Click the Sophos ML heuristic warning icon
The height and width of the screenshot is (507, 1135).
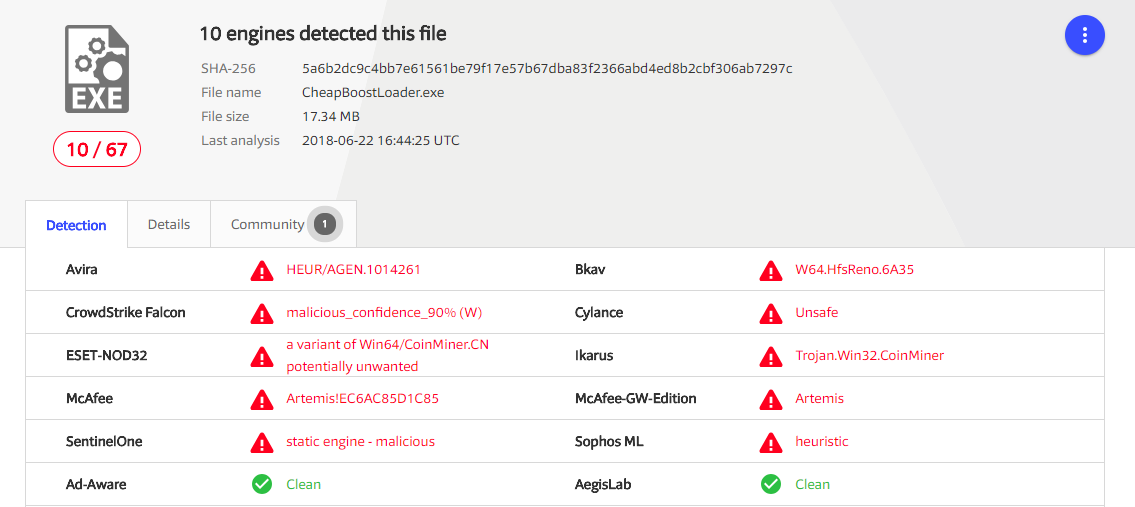click(770, 442)
